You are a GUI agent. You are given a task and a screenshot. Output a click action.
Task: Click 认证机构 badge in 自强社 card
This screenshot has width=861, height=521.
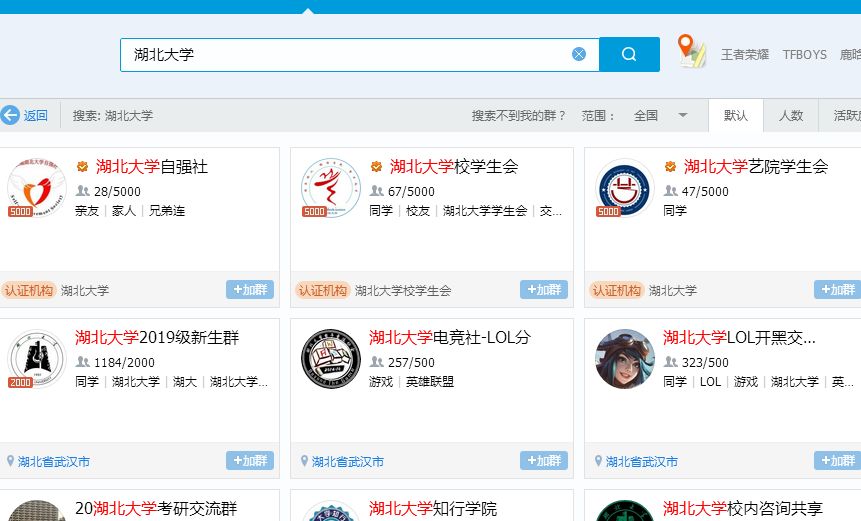[x=29, y=290]
